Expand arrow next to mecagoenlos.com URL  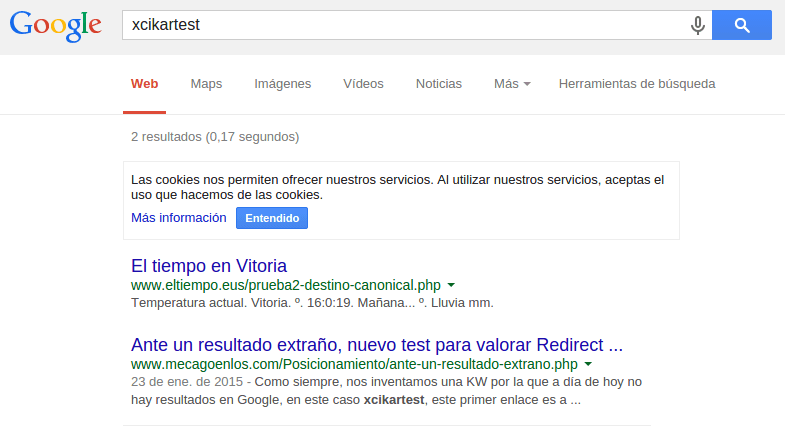pyautogui.click(x=588, y=364)
